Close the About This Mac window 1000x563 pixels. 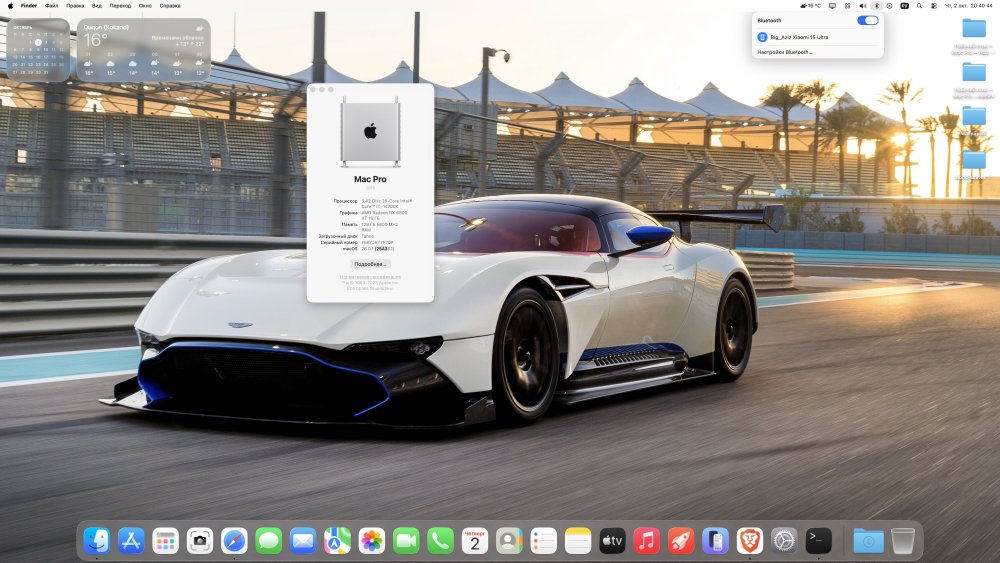[x=313, y=90]
